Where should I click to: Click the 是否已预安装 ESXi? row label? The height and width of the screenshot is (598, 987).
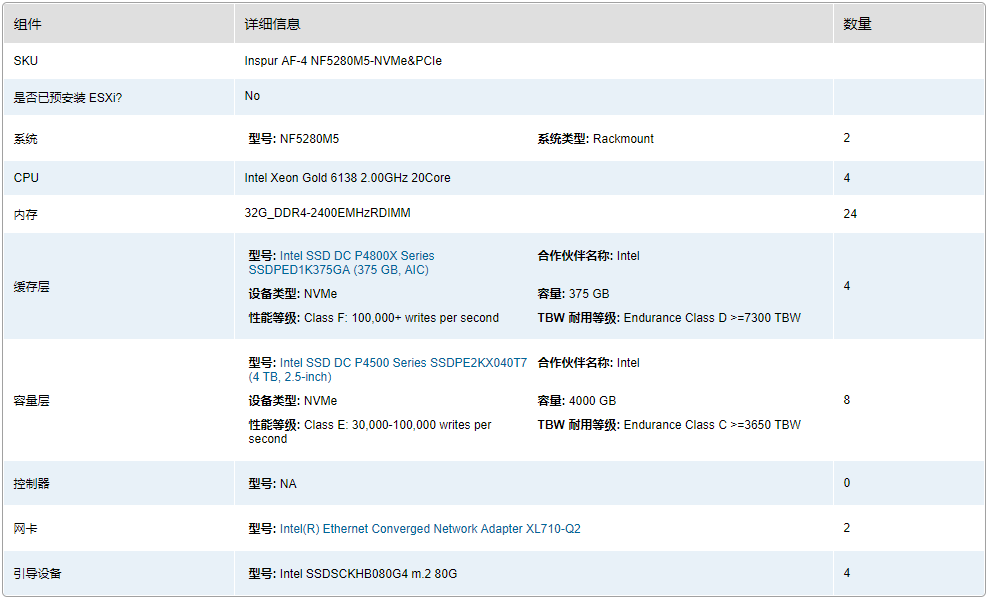pyautogui.click(x=68, y=98)
